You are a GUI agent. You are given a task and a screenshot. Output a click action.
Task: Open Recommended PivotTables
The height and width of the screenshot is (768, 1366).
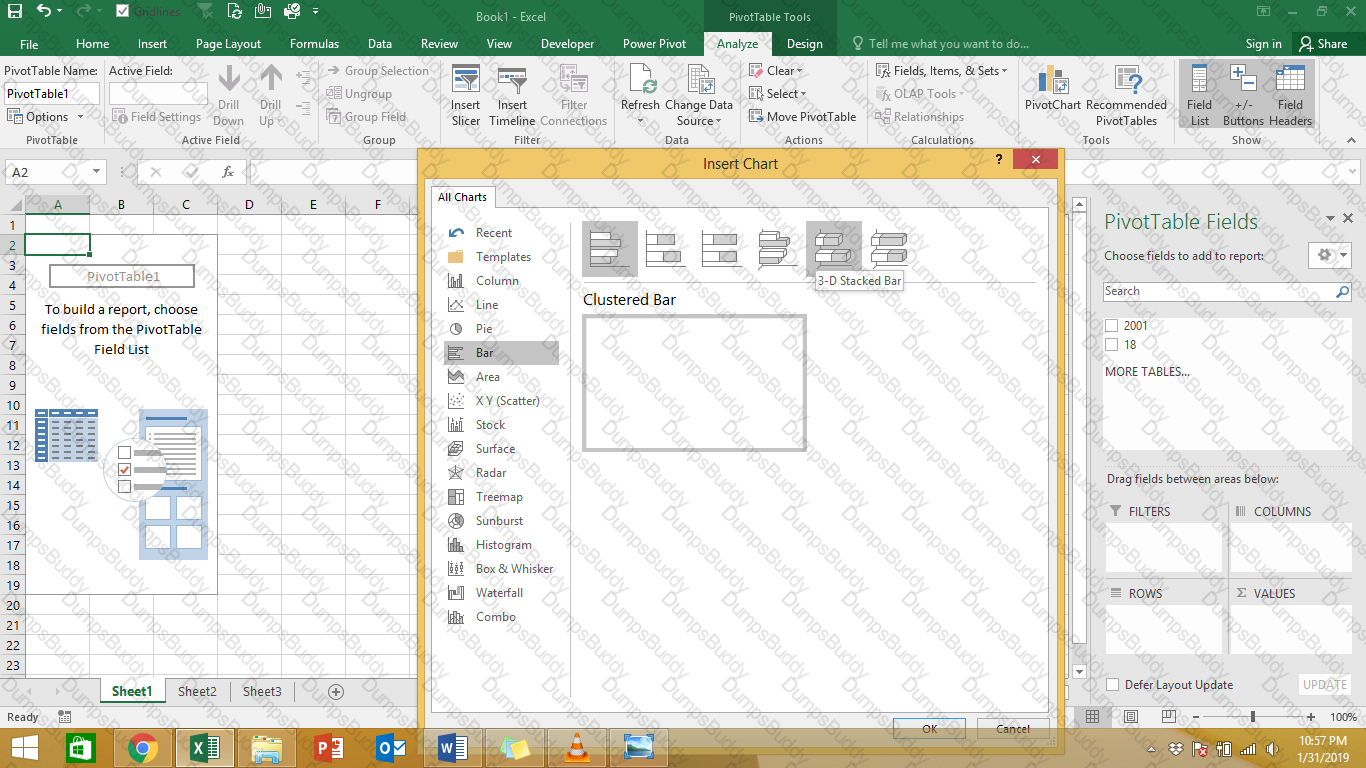[x=1126, y=96]
